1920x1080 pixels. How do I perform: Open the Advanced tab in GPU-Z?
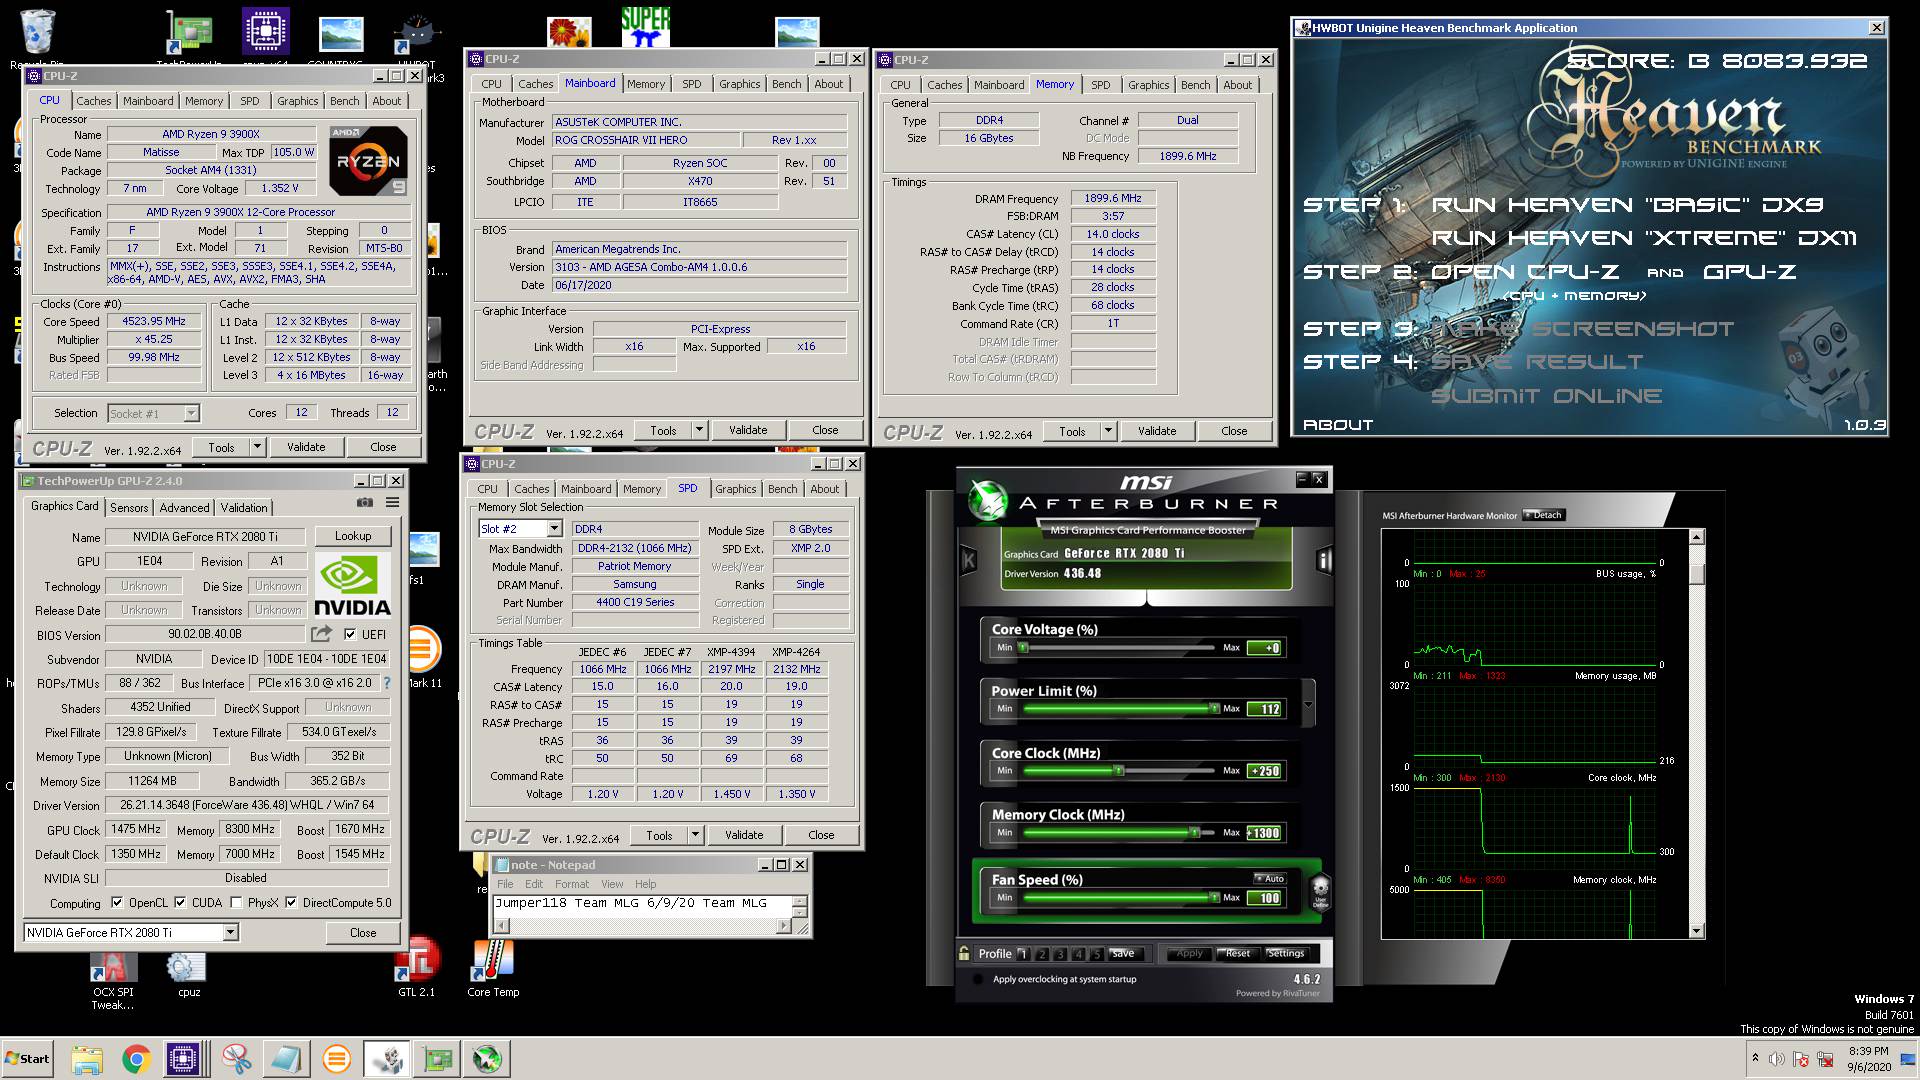point(185,507)
